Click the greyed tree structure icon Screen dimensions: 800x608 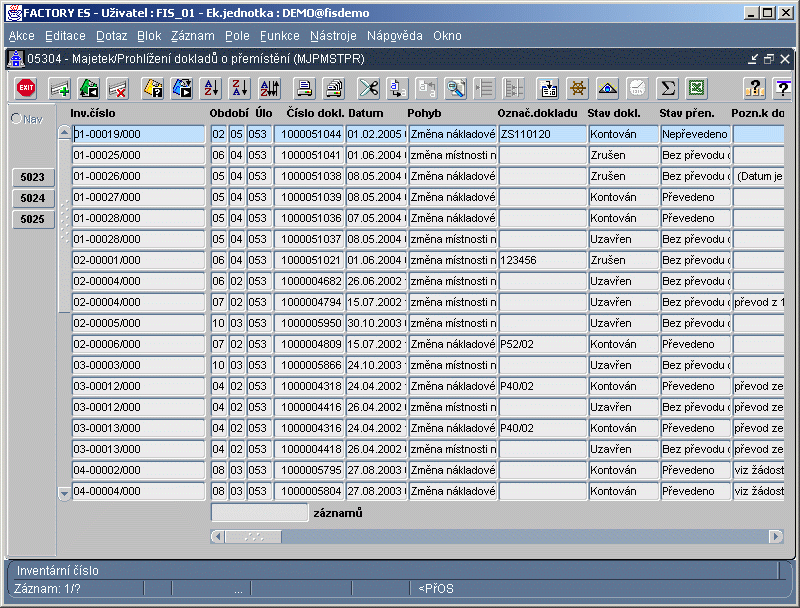tap(514, 88)
